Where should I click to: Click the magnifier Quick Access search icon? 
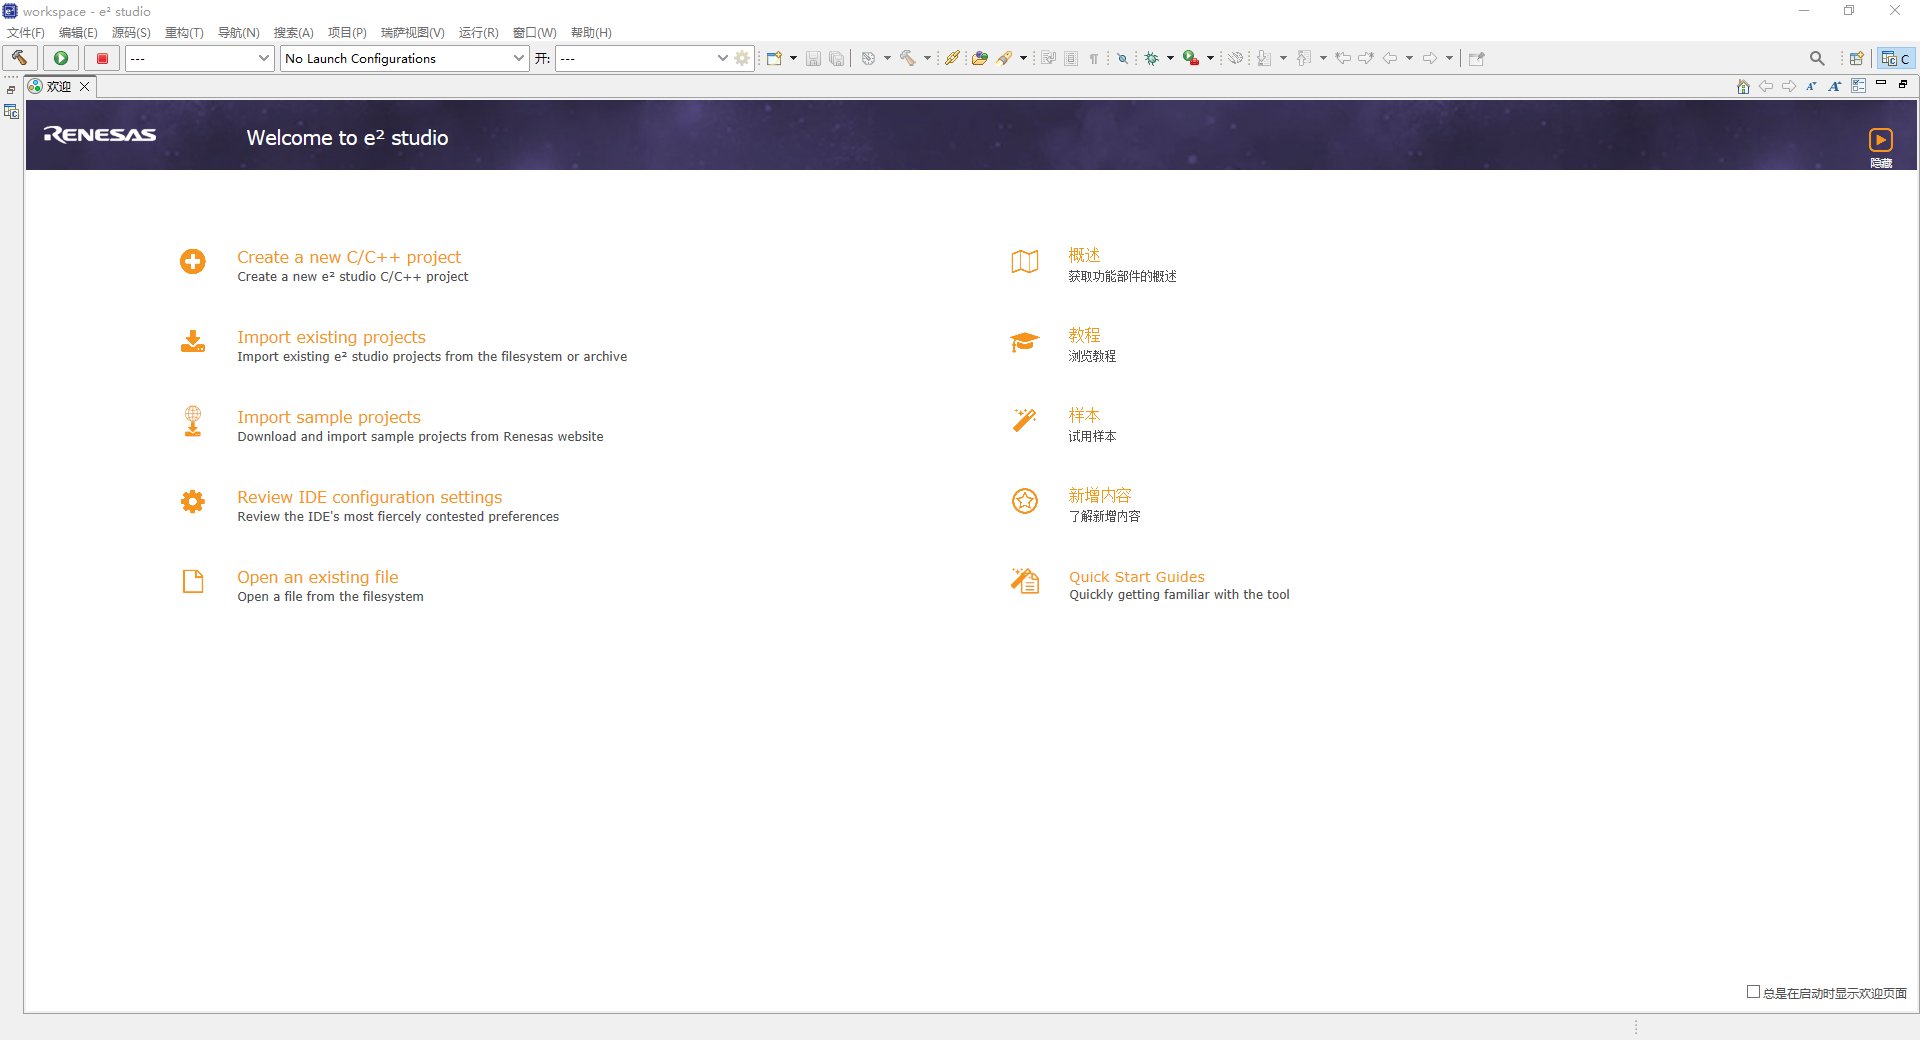tap(1817, 58)
